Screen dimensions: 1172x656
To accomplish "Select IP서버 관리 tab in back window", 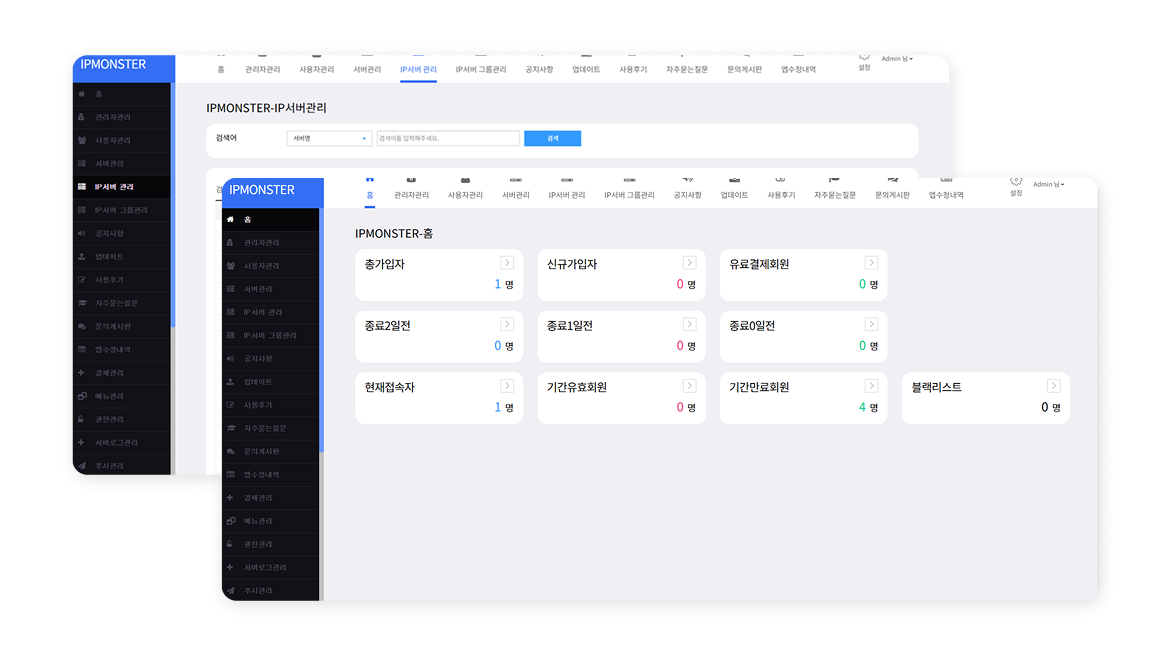I will (418, 67).
